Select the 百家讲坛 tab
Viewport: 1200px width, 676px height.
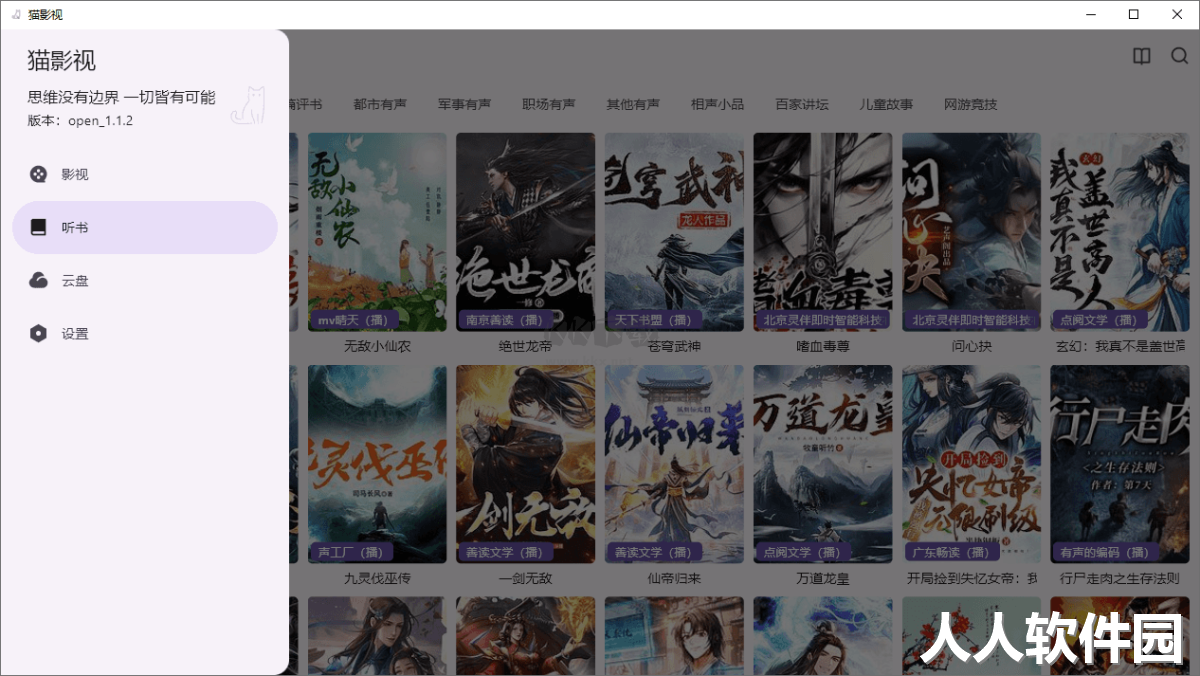802,104
